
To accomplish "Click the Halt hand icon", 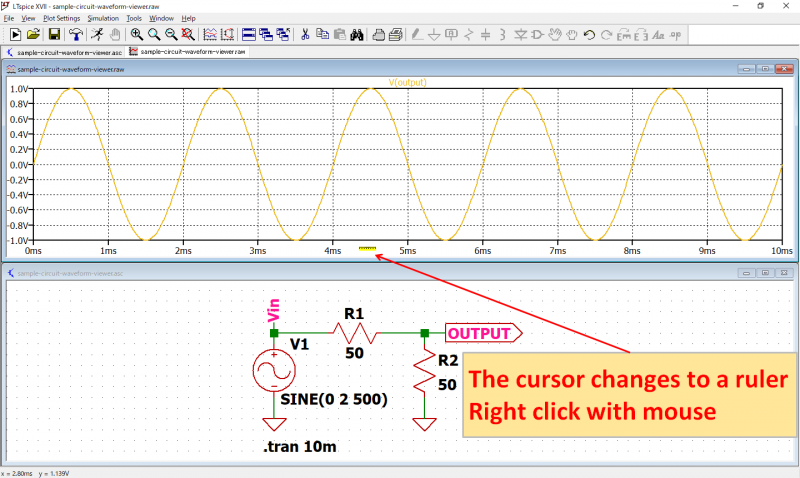I will tap(115, 35).
